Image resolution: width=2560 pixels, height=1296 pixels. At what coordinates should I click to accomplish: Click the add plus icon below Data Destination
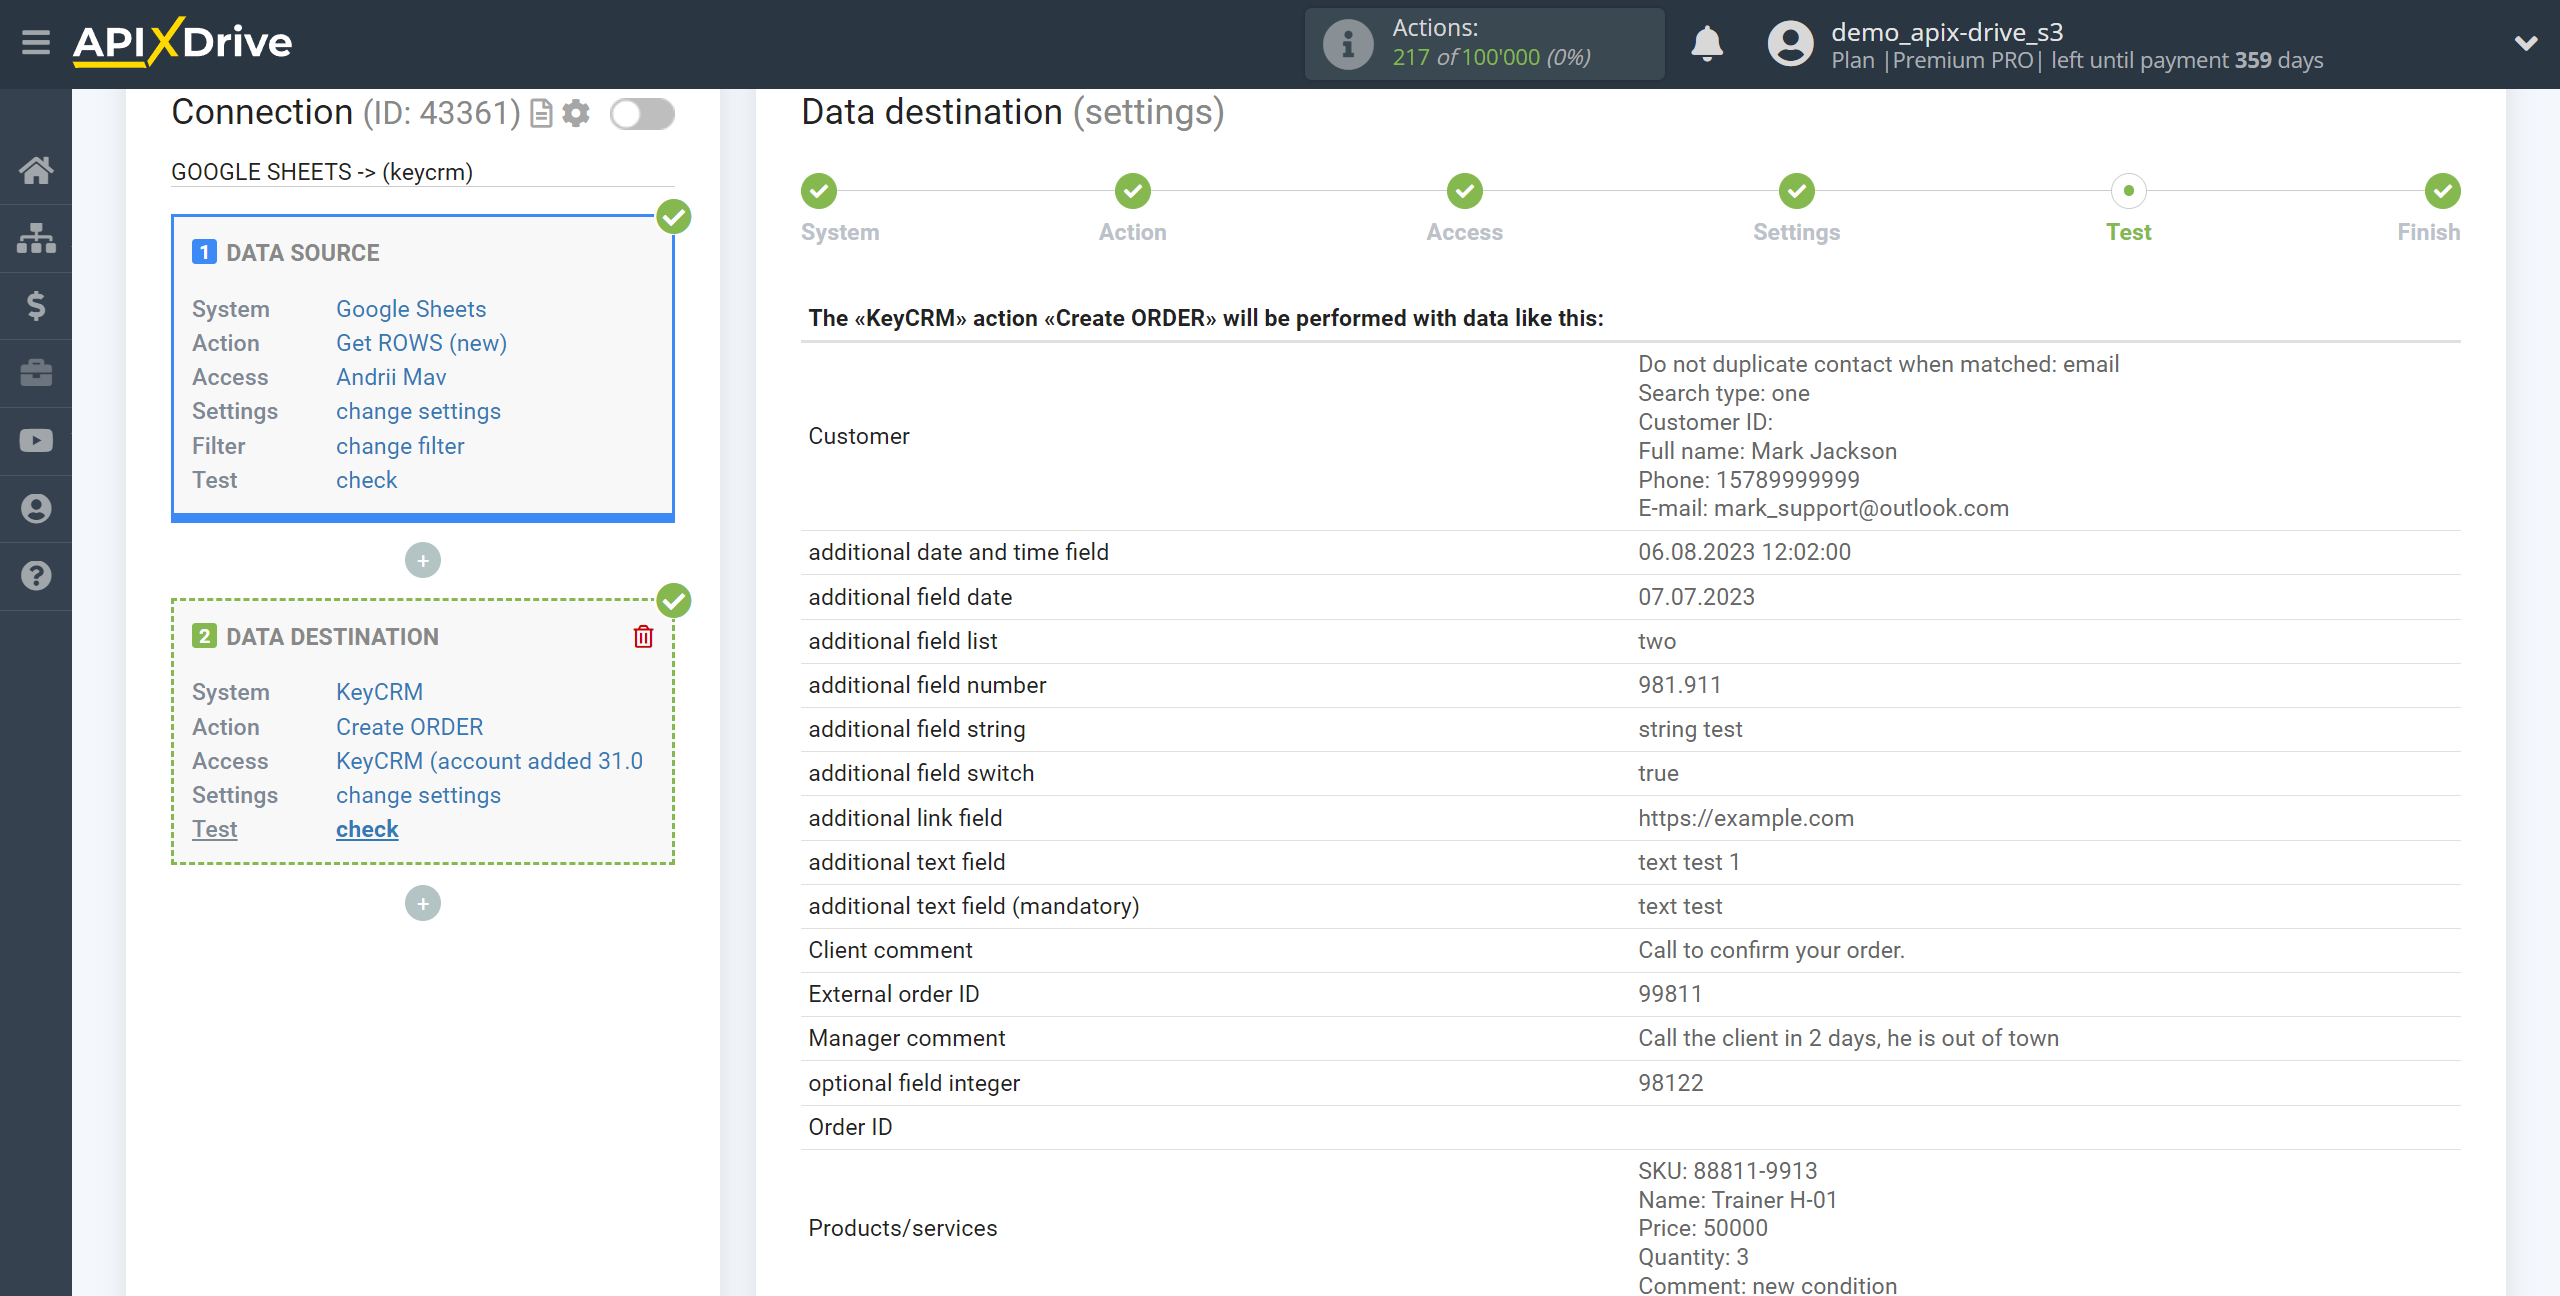tap(423, 903)
